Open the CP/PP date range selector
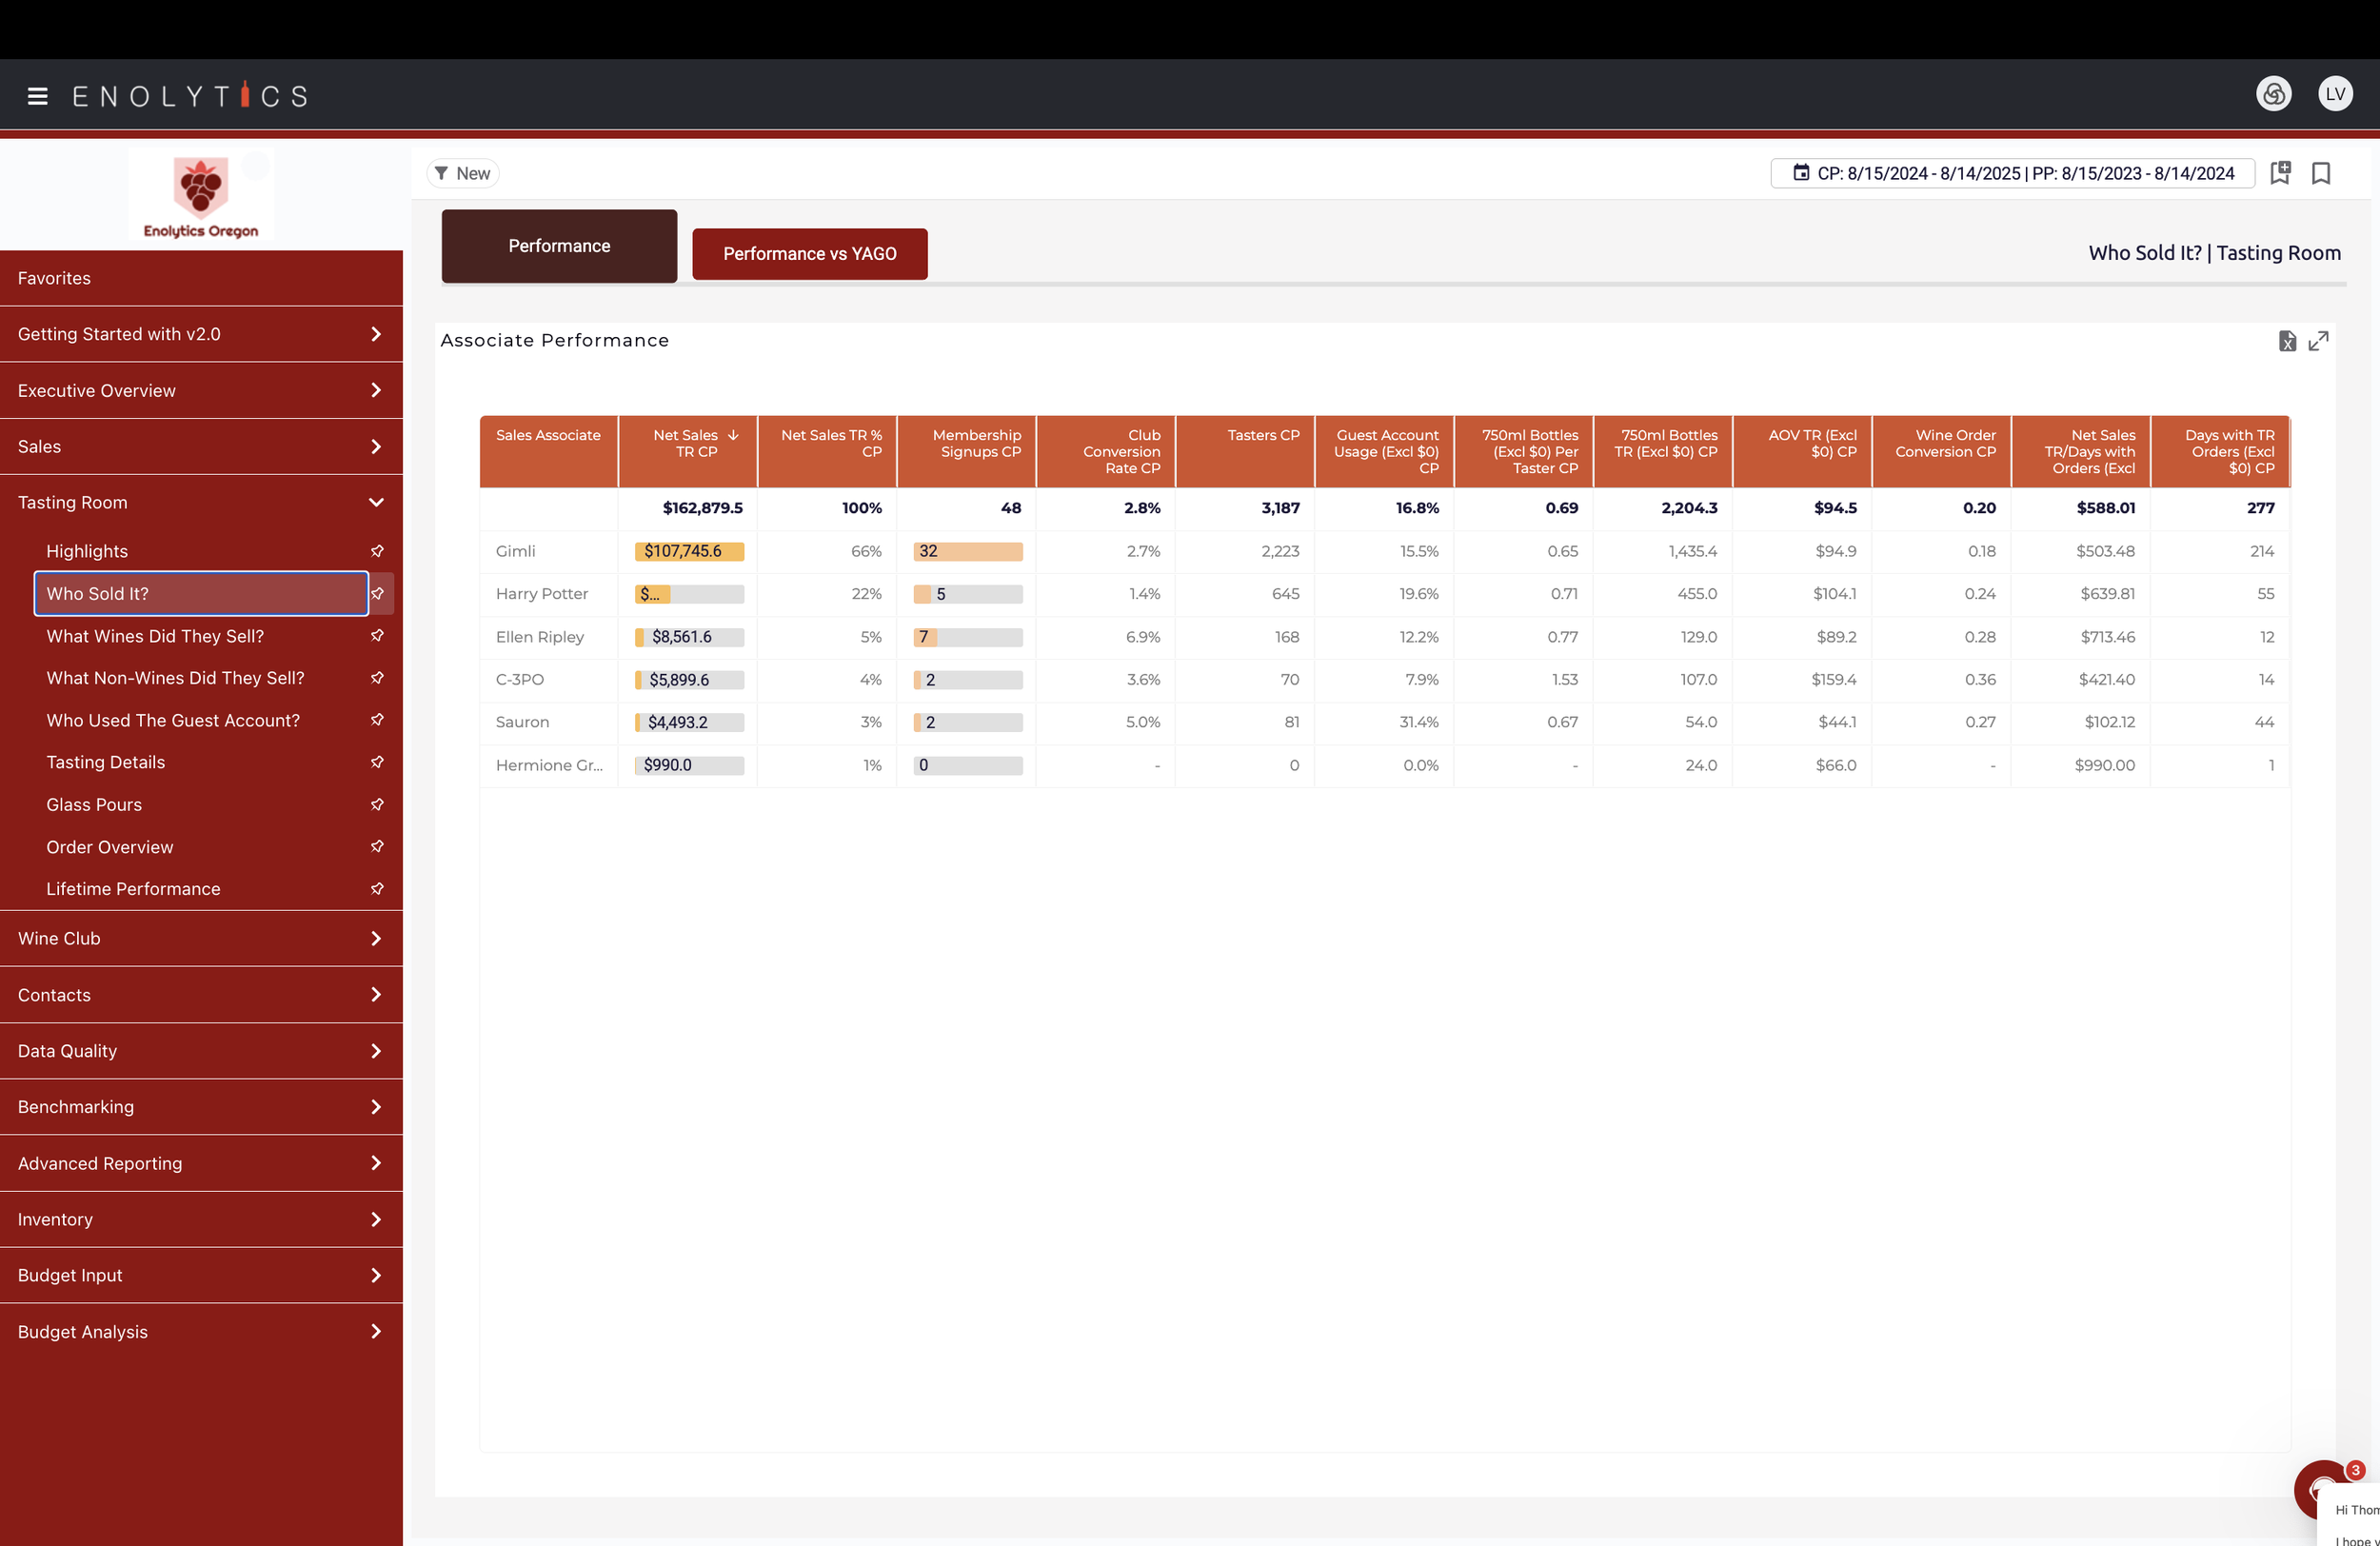The height and width of the screenshot is (1546, 2380). tap(2012, 173)
